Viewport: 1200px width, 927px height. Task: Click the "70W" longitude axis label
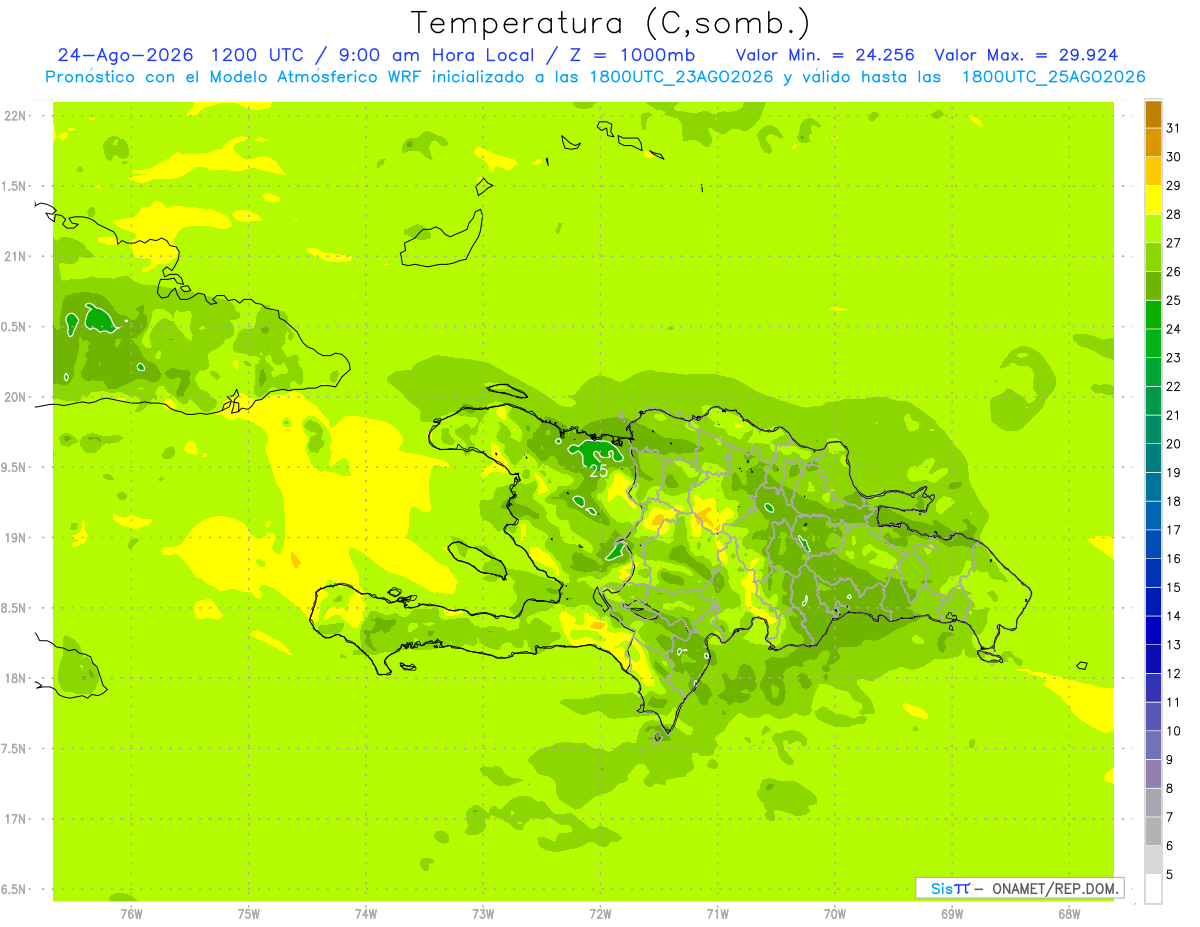tap(835, 914)
